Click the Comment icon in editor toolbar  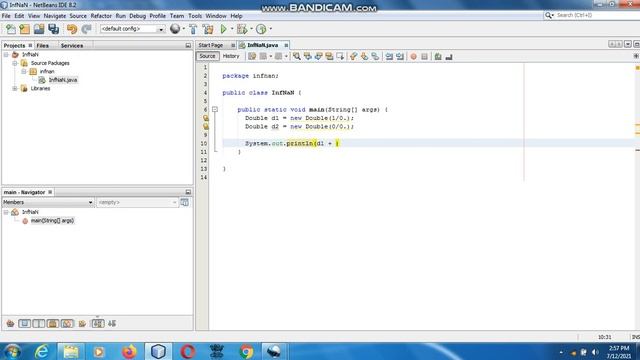(x=438, y=56)
